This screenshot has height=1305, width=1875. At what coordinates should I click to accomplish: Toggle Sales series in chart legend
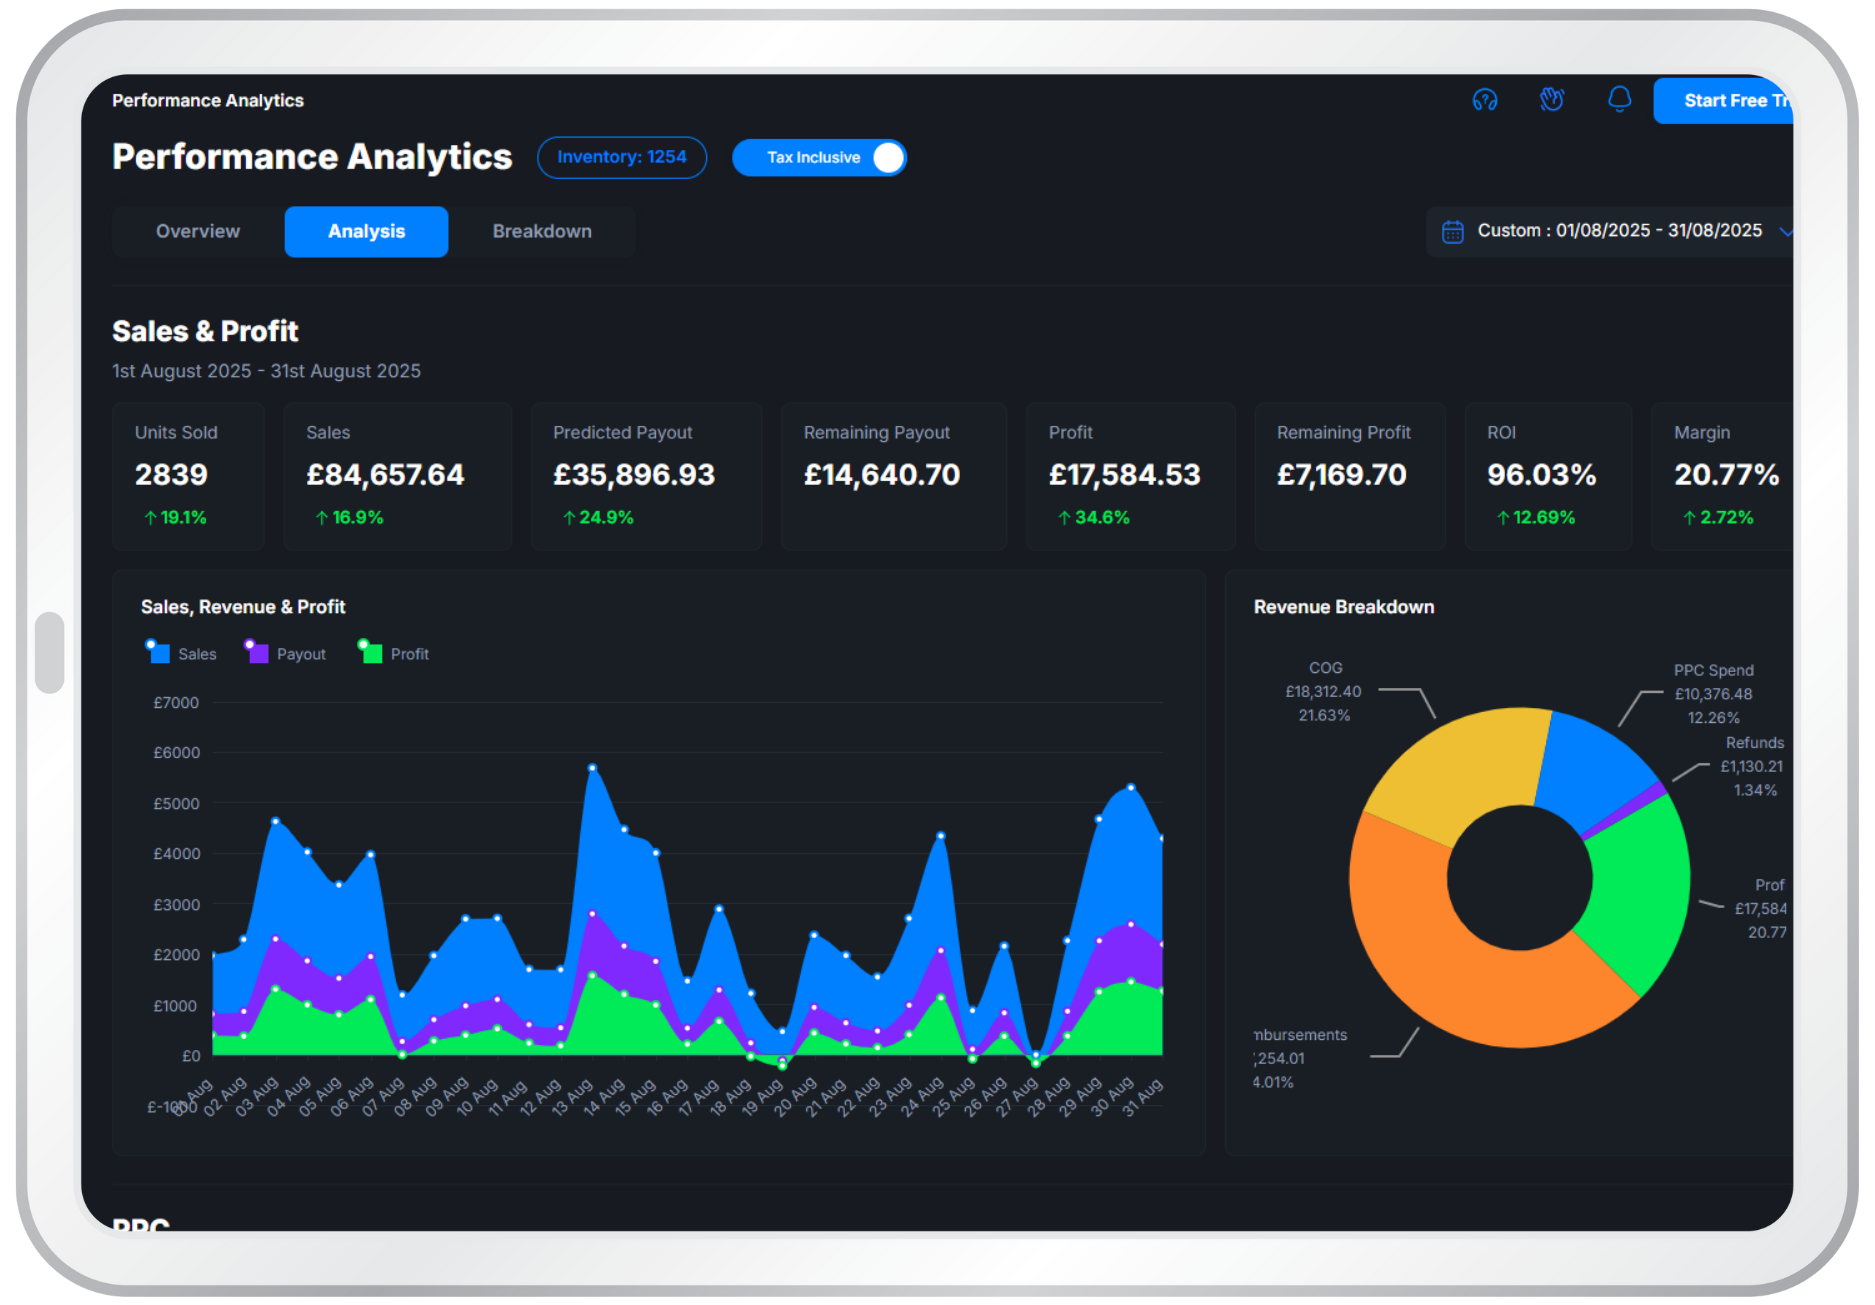pos(182,654)
